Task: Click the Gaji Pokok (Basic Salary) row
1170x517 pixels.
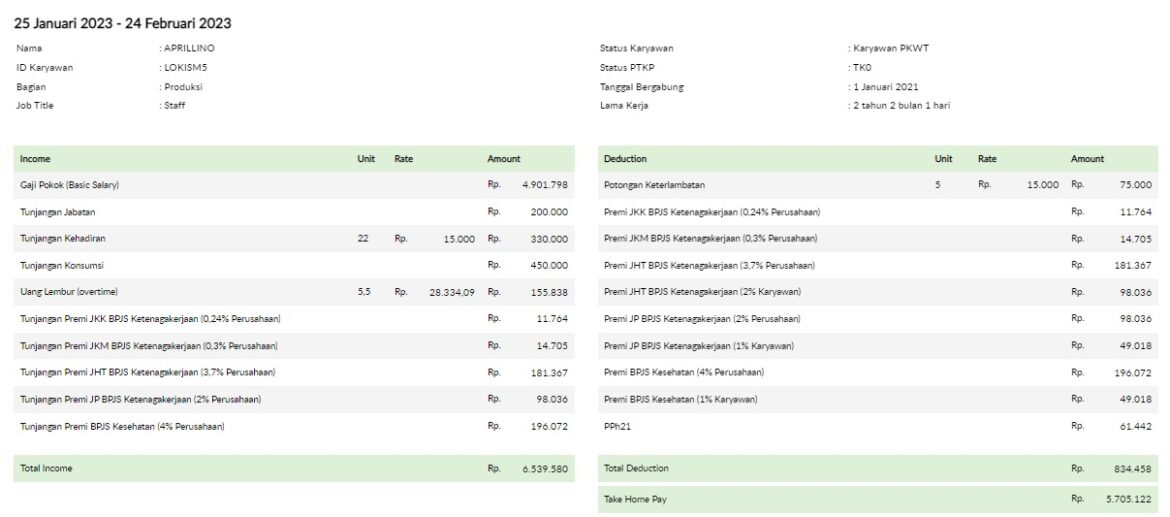Action: coord(69,185)
